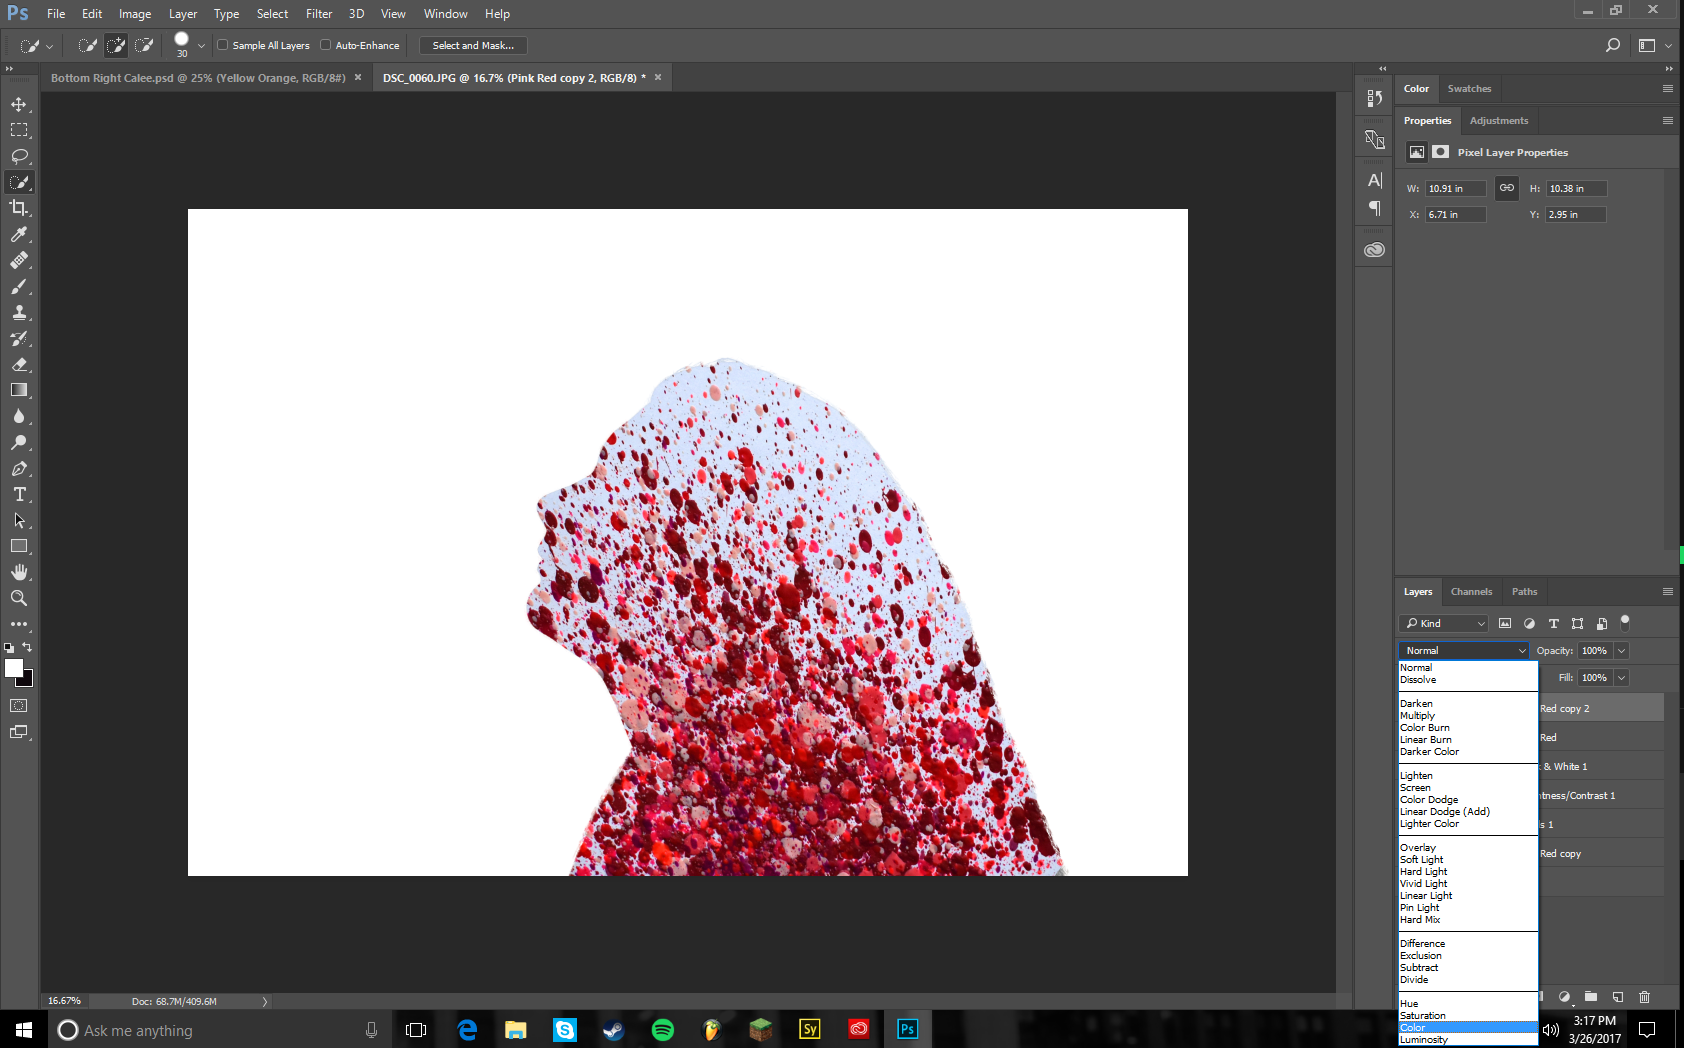The width and height of the screenshot is (1684, 1048).
Task: Select the Hand tool
Action: pyautogui.click(x=19, y=572)
